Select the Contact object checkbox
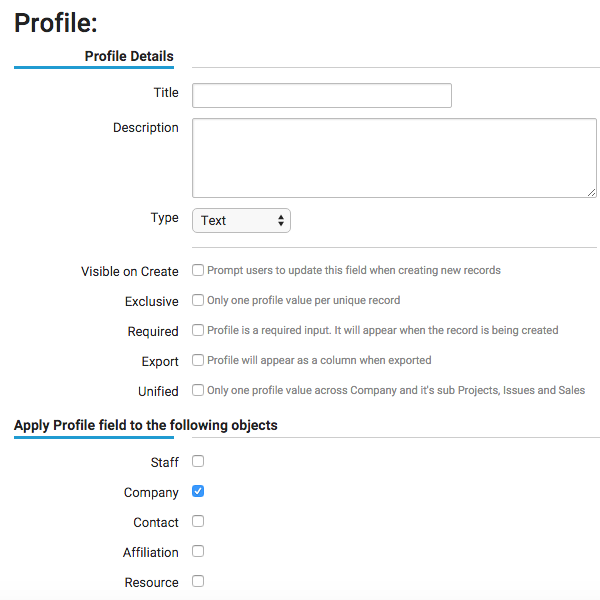The height and width of the screenshot is (600, 600). tap(198, 521)
